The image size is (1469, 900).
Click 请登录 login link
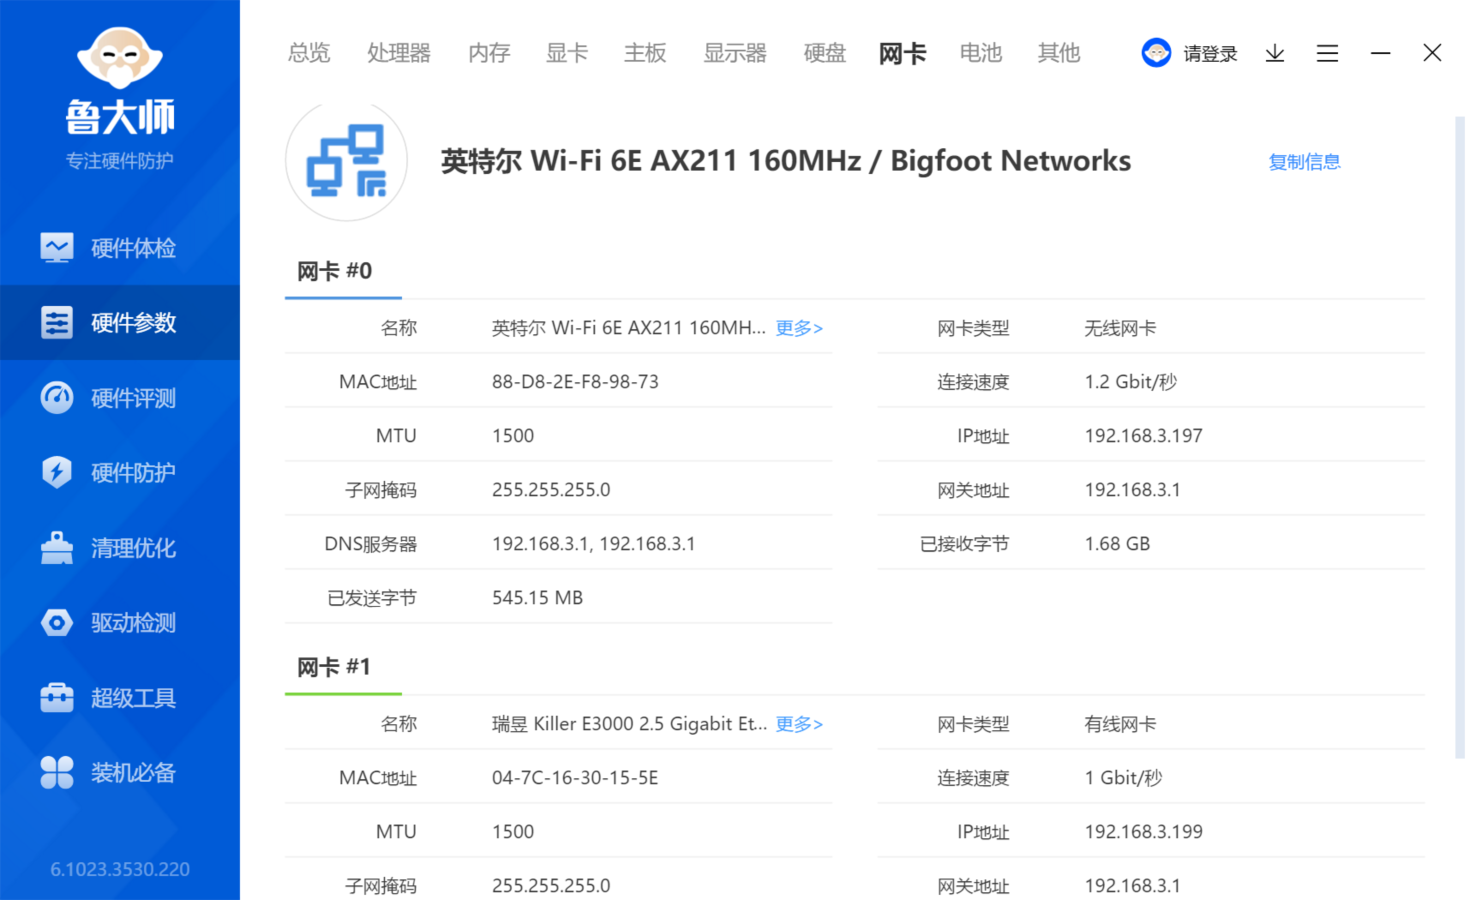tap(1210, 54)
